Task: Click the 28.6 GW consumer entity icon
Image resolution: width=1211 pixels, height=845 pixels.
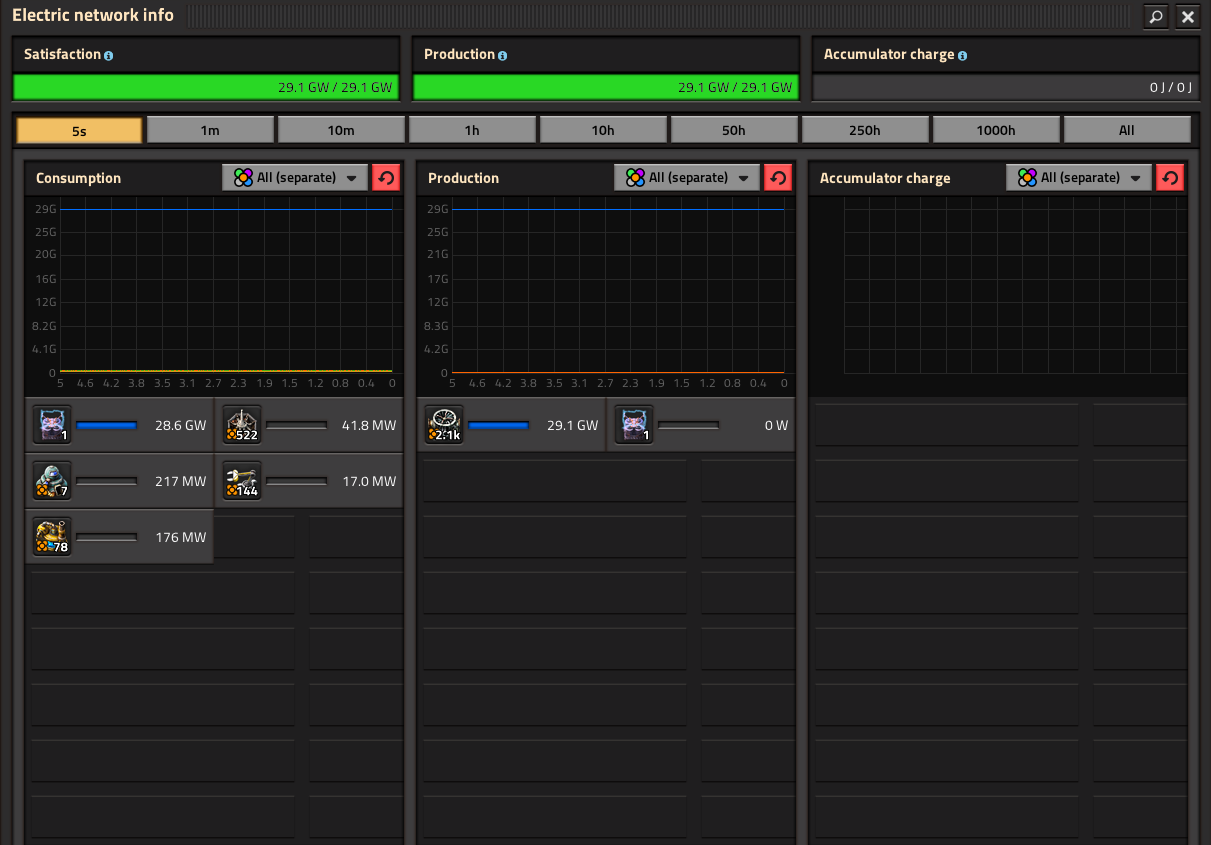Action: tap(52, 425)
